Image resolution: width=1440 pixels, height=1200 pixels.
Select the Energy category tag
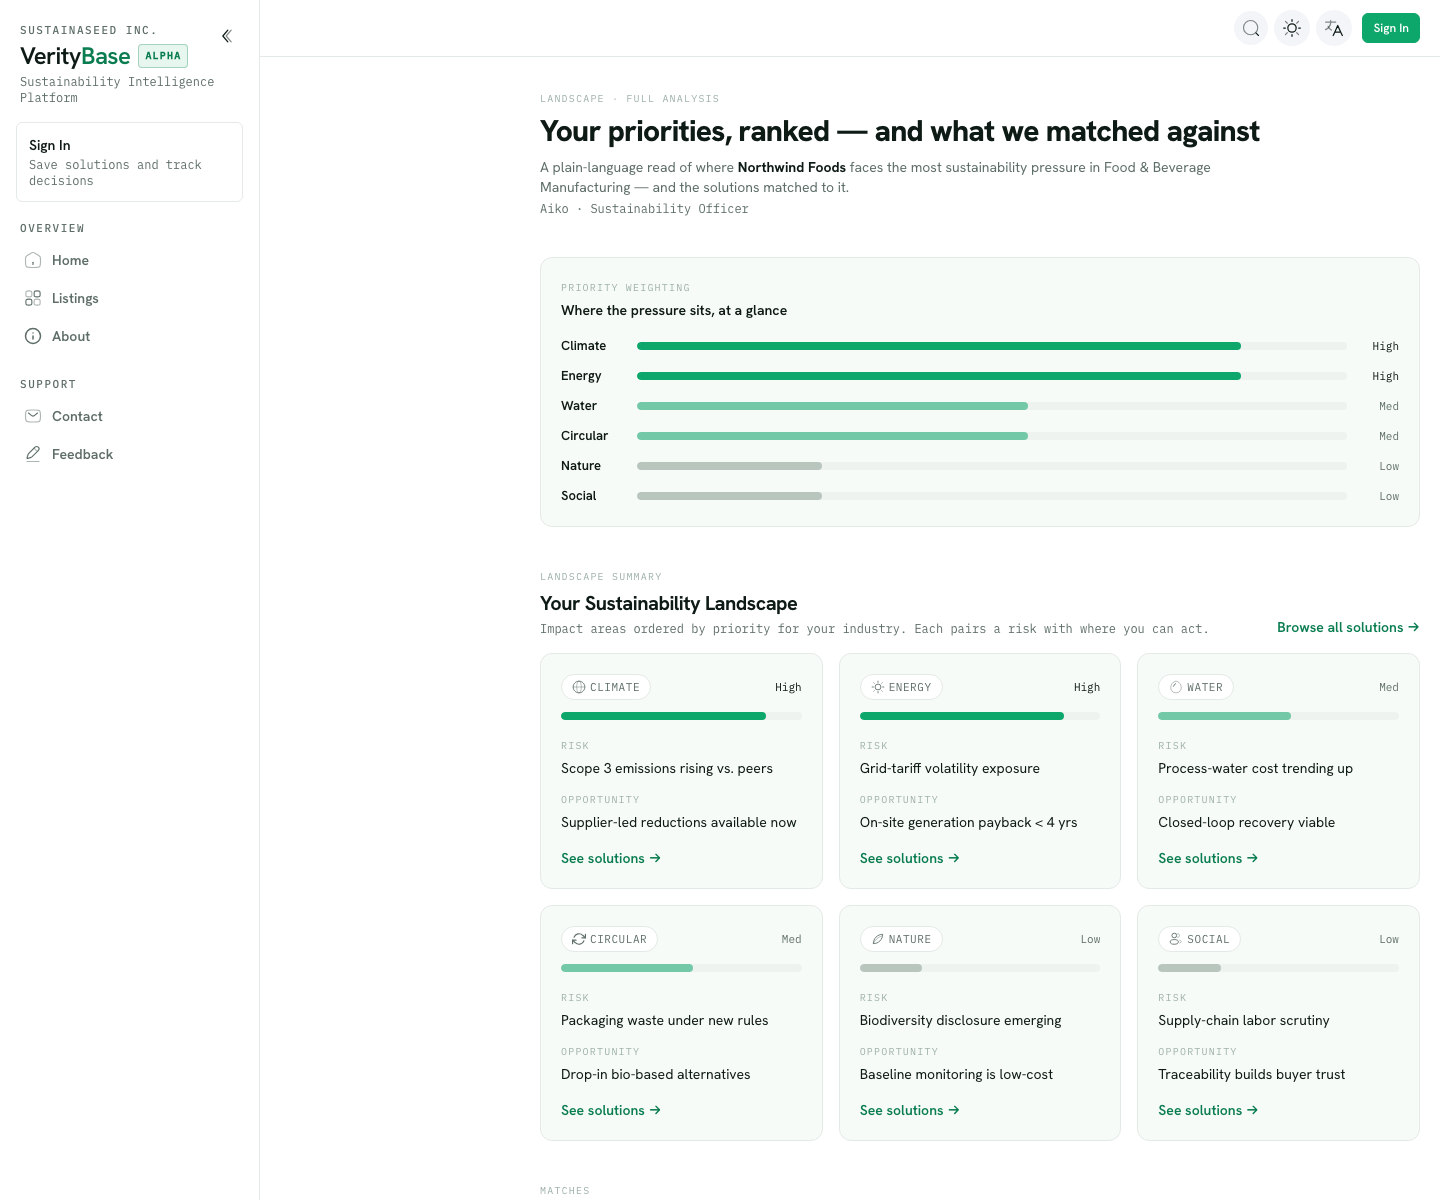click(901, 687)
